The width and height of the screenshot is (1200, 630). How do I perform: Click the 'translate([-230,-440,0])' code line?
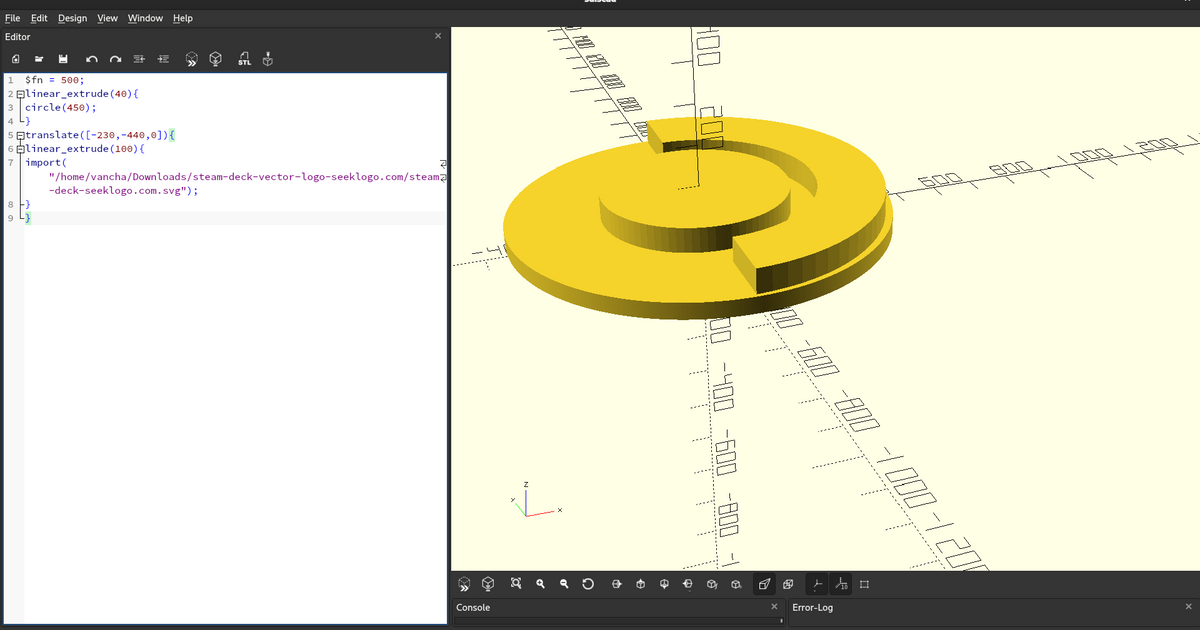(x=97, y=134)
